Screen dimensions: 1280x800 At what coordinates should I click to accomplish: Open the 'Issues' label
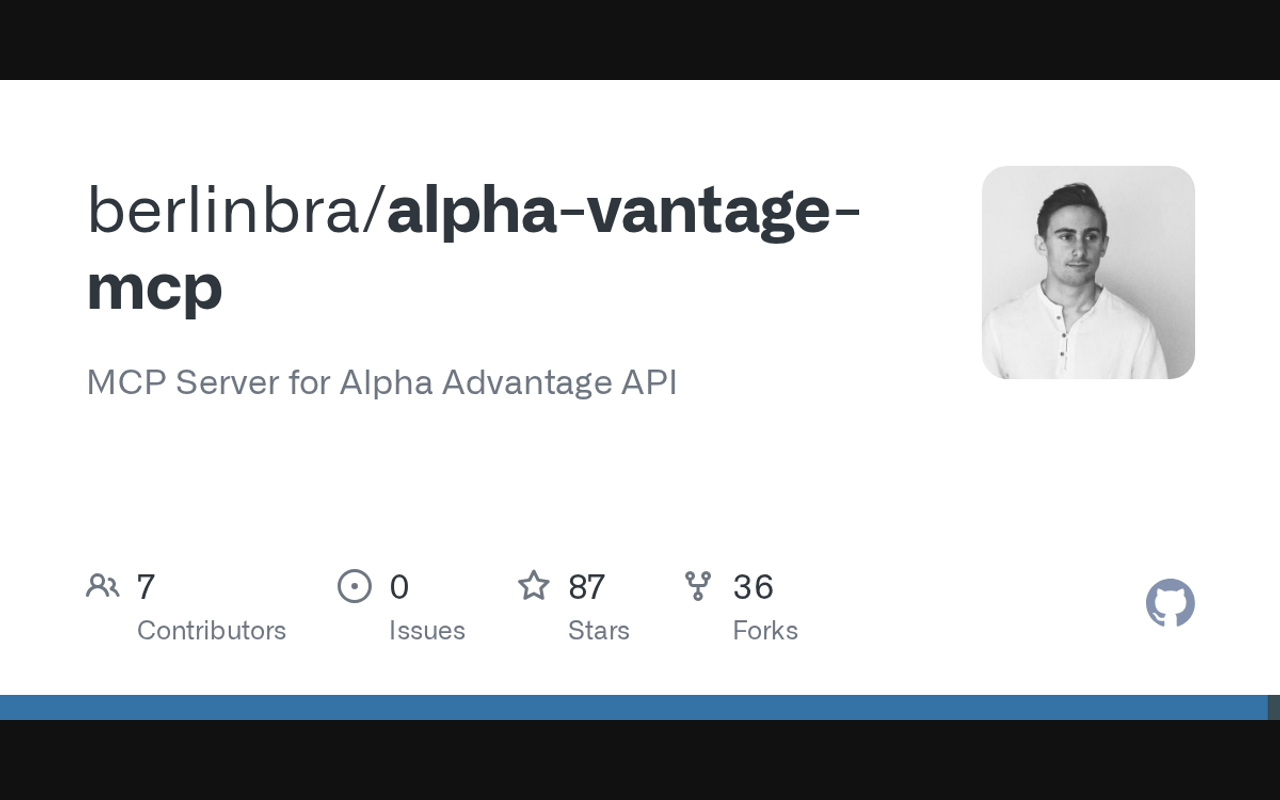[x=427, y=630]
